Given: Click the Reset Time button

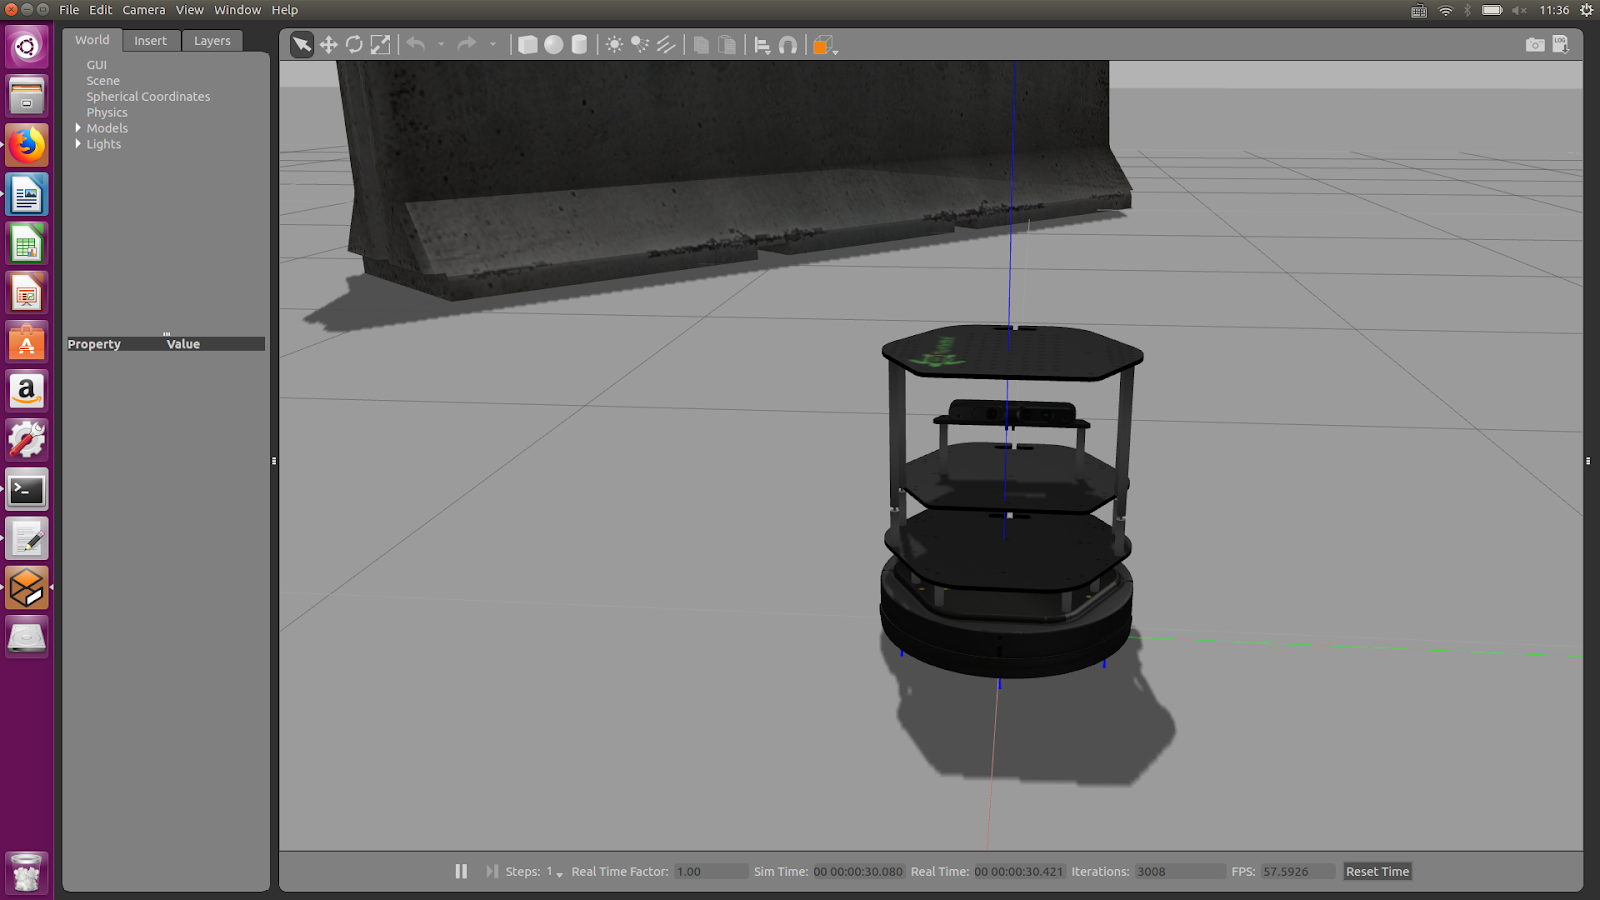Looking at the screenshot, I should tap(1377, 872).
